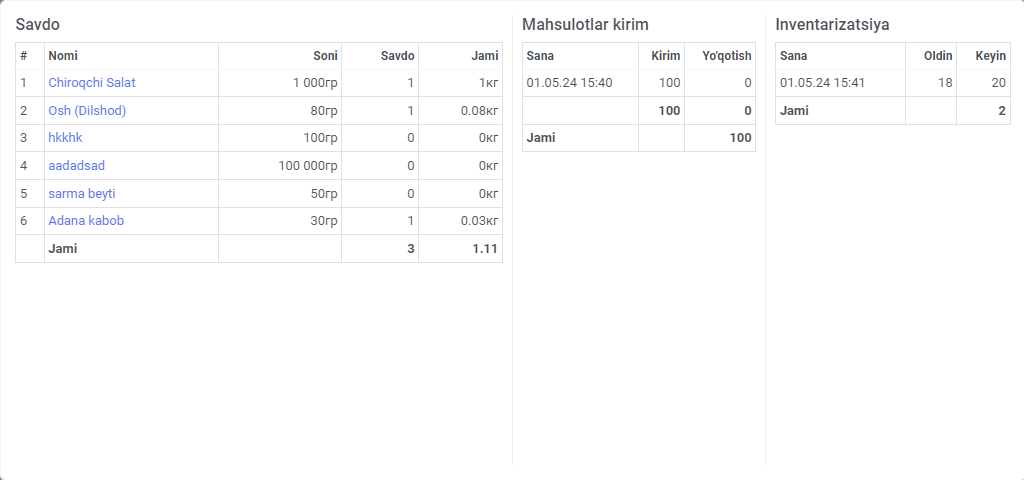Viewport: 1024px width, 480px height.
Task: Open the sarma beyti link
Action: [x=82, y=193]
